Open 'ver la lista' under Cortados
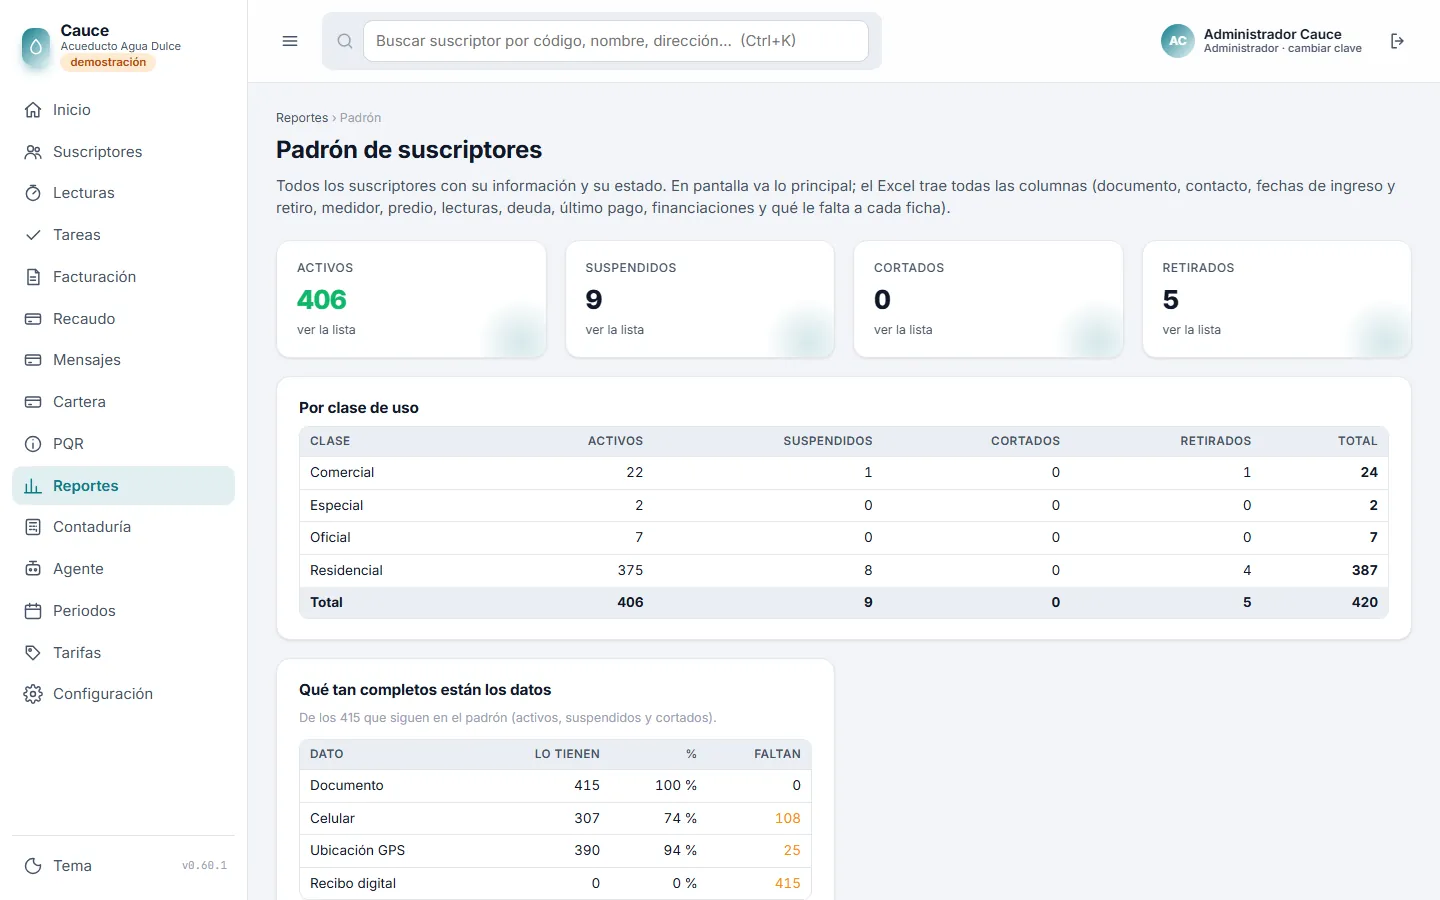 (x=903, y=330)
